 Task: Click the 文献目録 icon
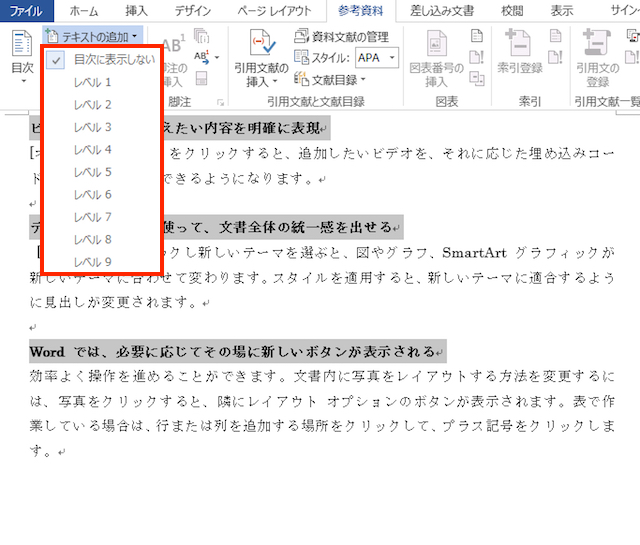301,79
